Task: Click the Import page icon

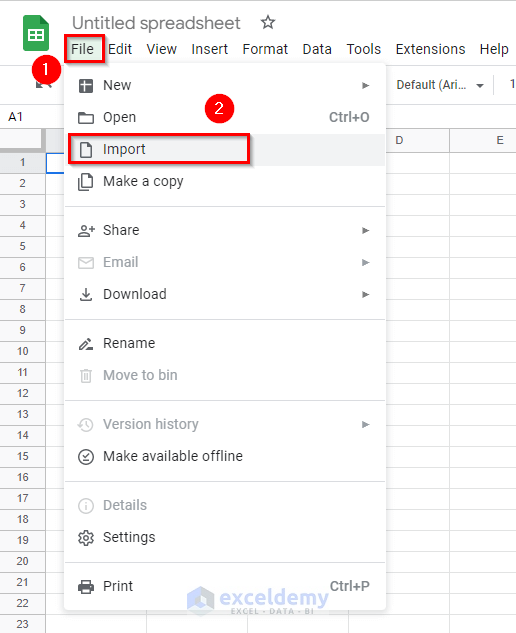Action: tap(86, 149)
